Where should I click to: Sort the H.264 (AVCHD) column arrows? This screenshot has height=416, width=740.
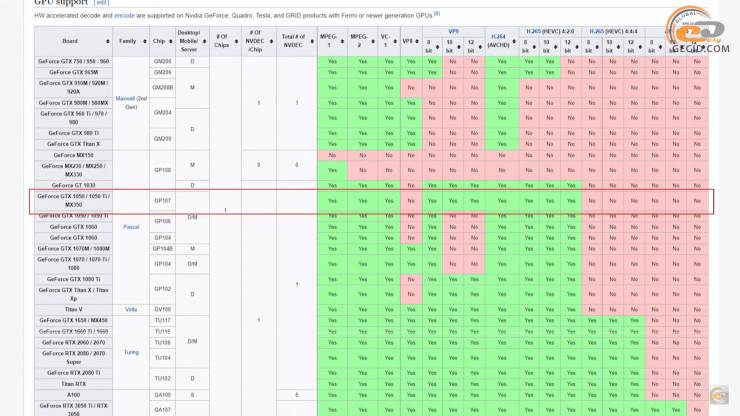tap(513, 42)
